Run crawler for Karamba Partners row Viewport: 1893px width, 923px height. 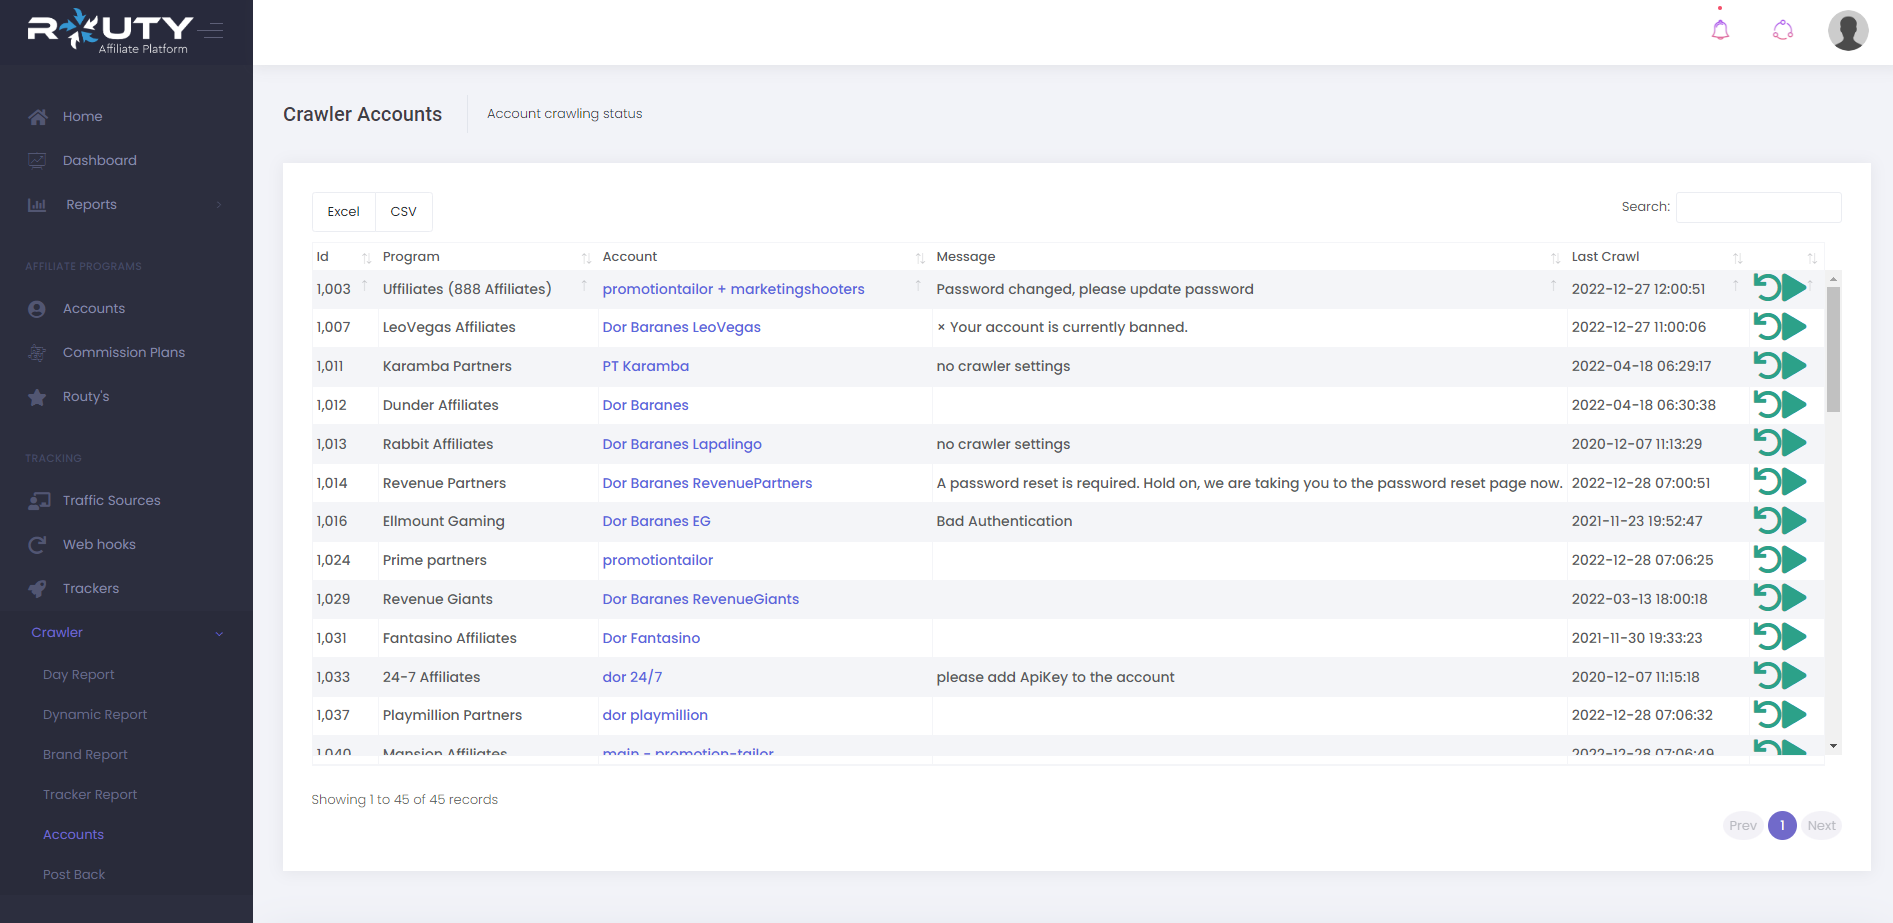click(1794, 365)
